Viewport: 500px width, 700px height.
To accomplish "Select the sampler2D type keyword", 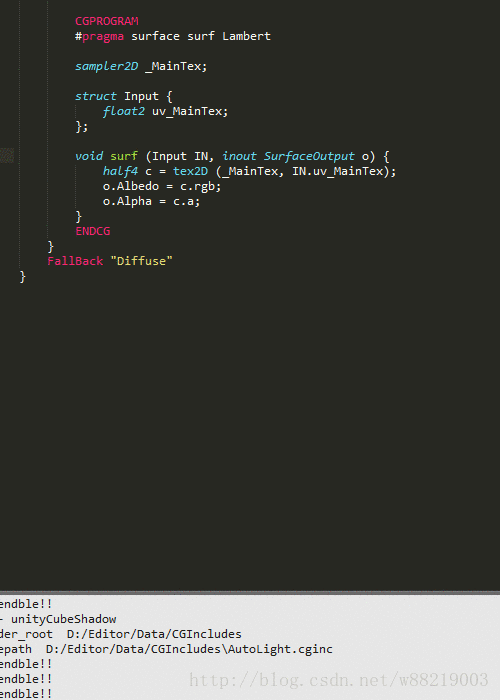I will click(x=107, y=66).
